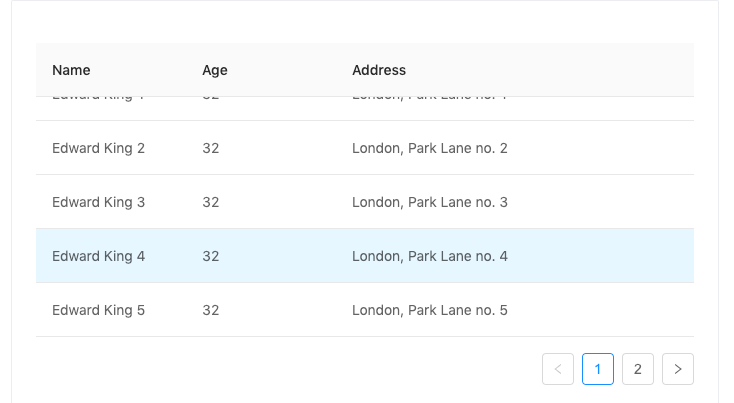734x403 pixels.
Task: Select the Edward King 5 name cell
Action: tap(99, 310)
